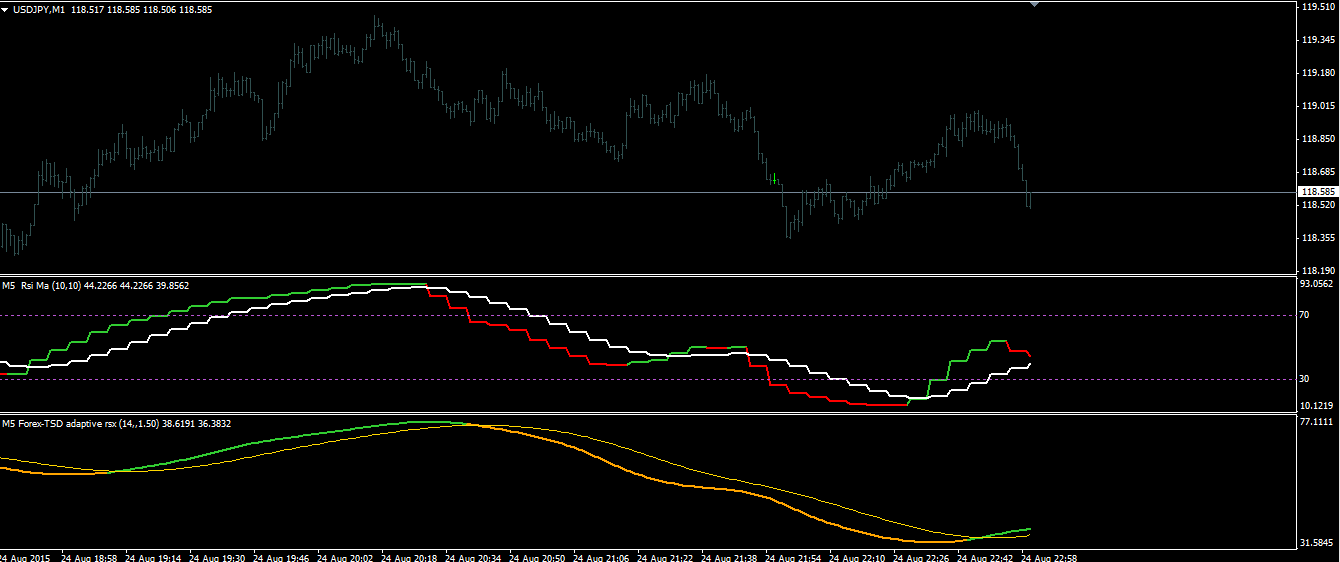
Task: Click time label 24 Aug 22:42
Action: (987, 556)
